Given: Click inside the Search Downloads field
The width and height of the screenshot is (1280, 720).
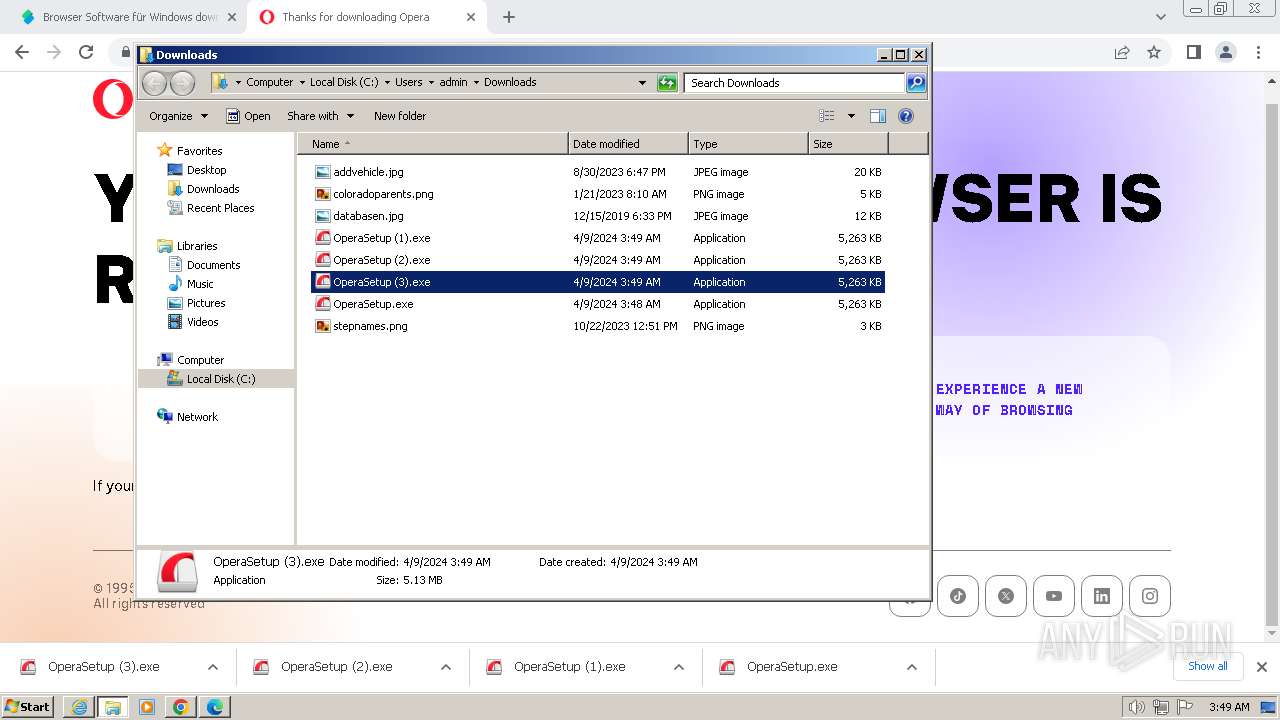Looking at the screenshot, I should (x=795, y=83).
